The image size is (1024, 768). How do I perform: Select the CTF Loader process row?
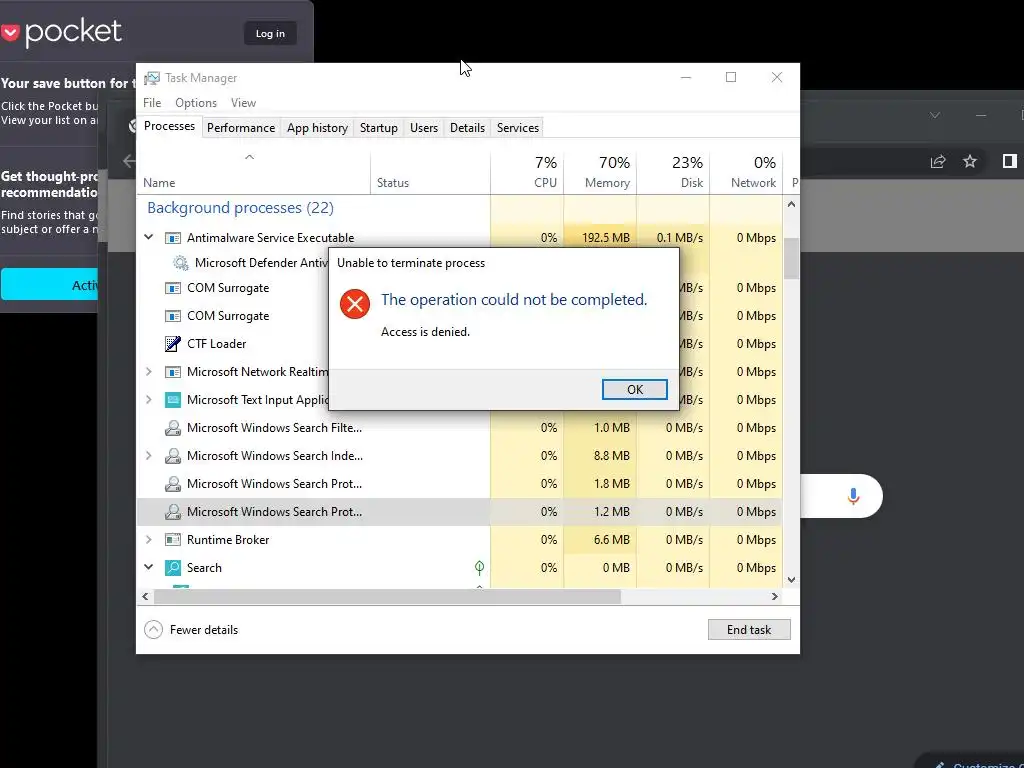click(x=459, y=344)
